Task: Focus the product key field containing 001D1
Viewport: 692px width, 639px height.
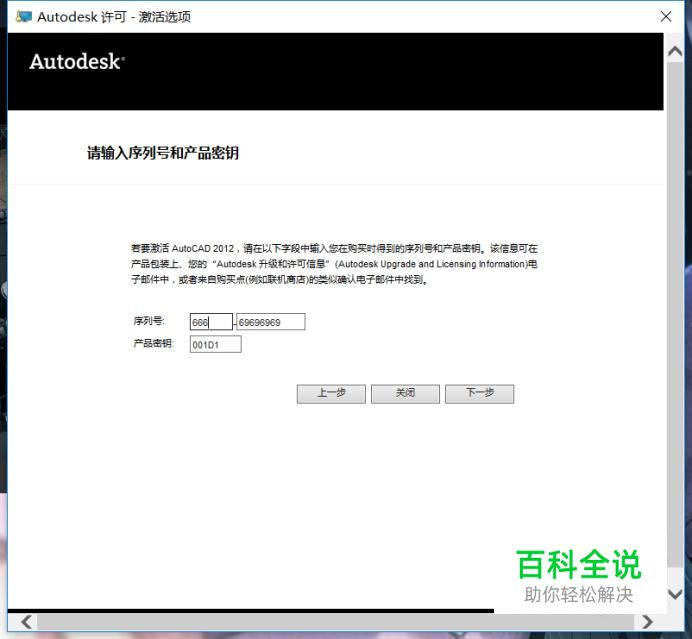Action: 215,344
